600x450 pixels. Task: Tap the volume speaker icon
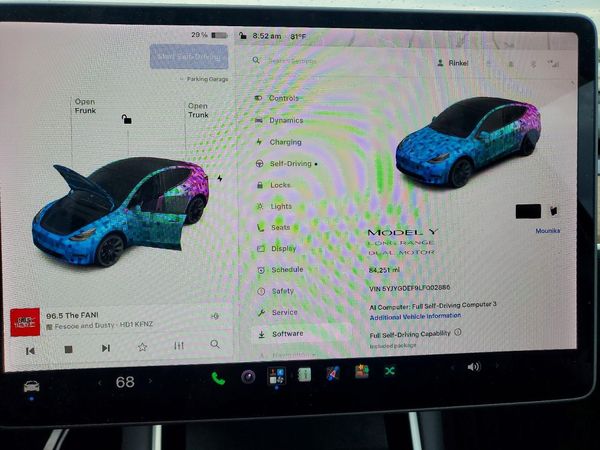click(473, 367)
